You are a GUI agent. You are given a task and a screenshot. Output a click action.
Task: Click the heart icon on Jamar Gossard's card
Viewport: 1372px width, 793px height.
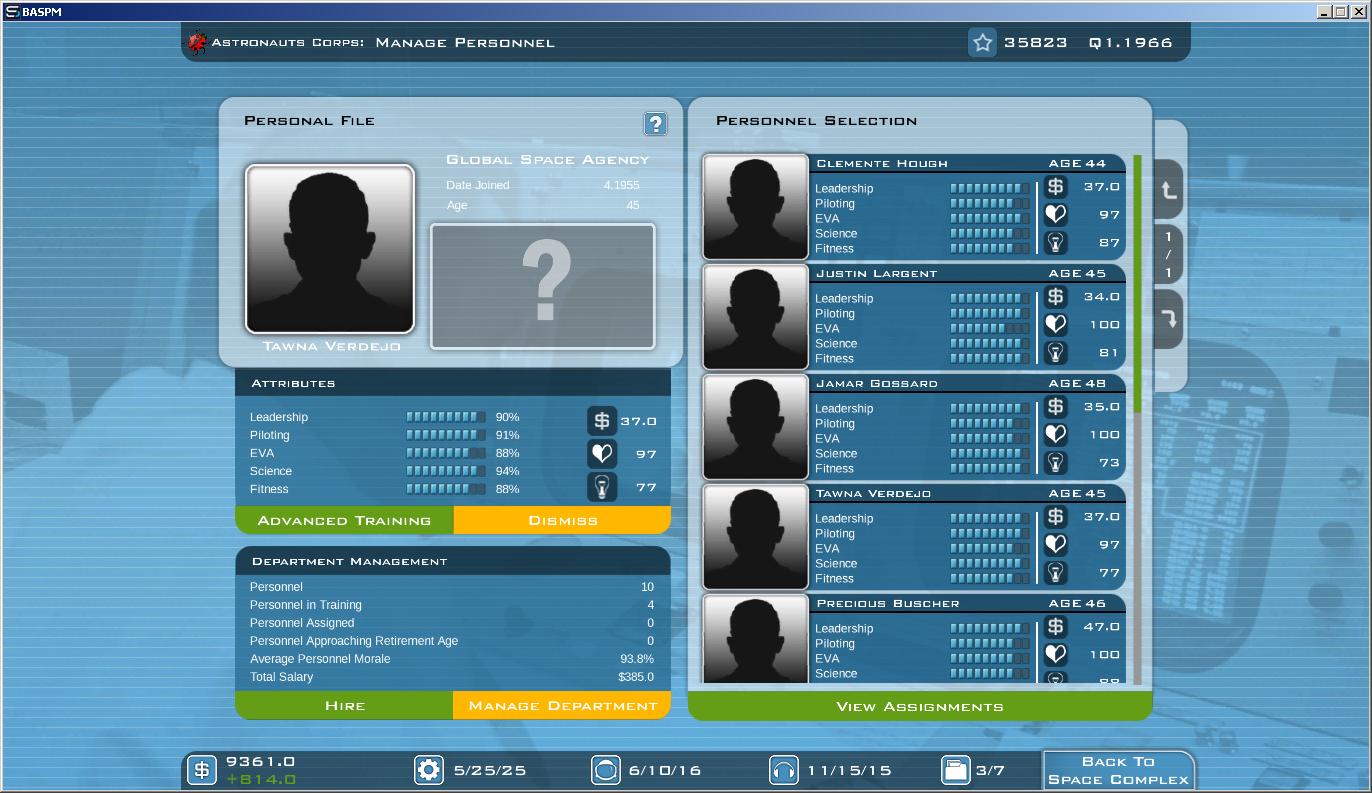[1055, 434]
